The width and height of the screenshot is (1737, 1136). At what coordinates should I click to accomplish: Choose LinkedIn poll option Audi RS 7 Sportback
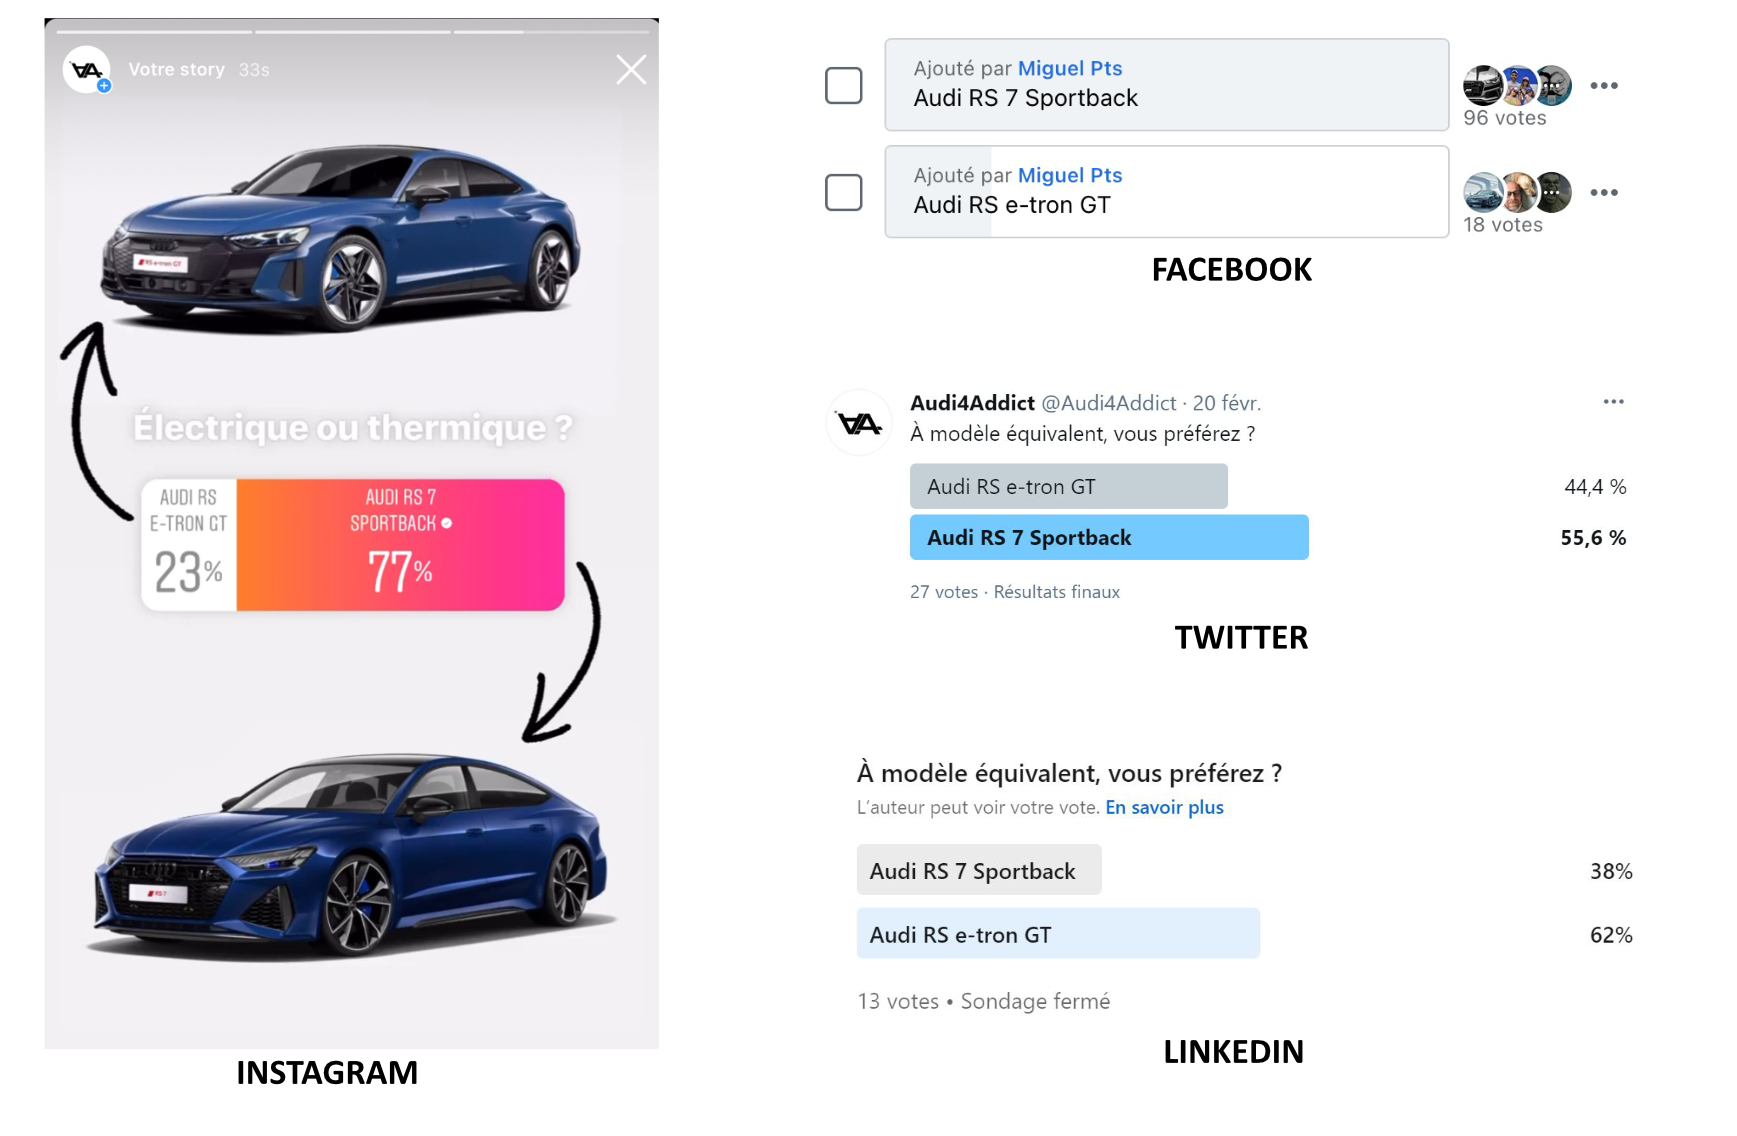click(979, 870)
